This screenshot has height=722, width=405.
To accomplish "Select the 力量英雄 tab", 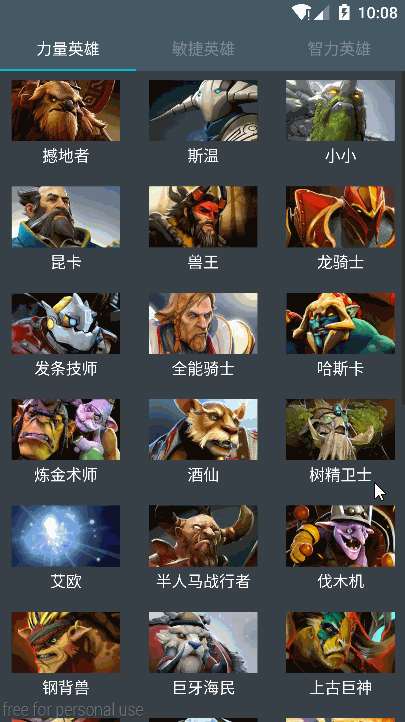I will [x=68, y=49].
